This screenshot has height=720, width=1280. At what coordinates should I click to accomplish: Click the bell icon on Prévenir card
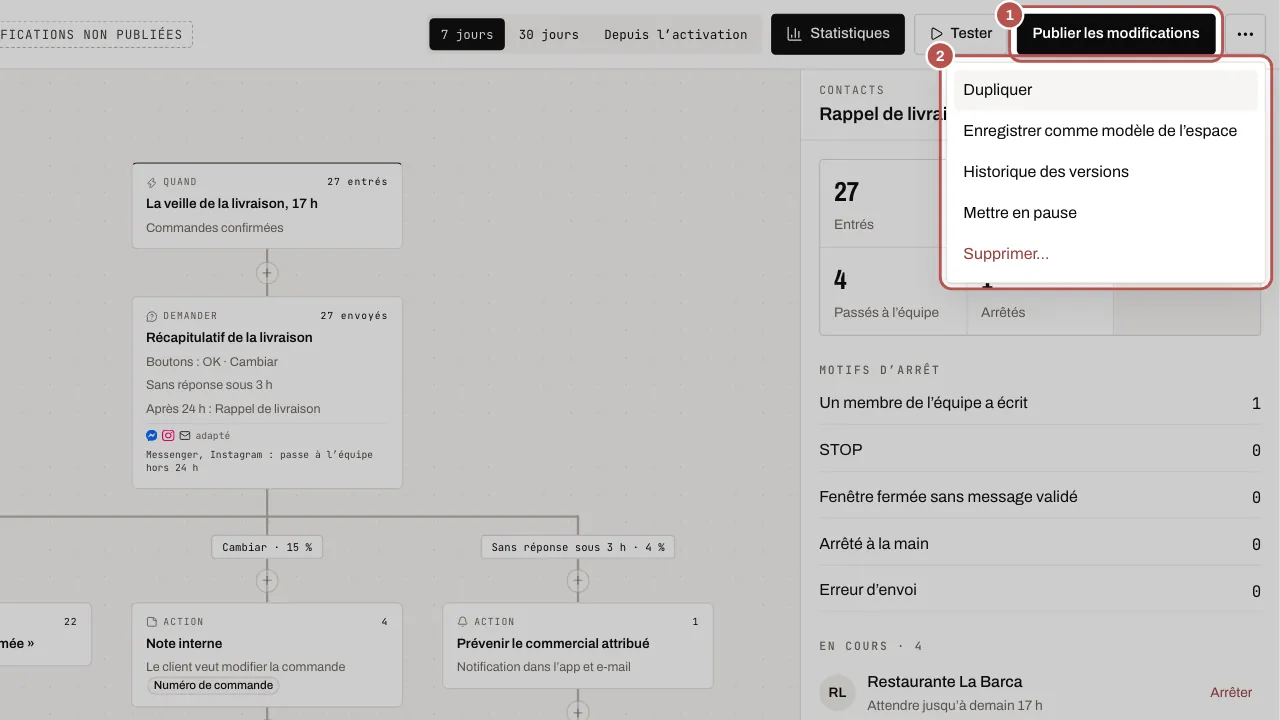[463, 622]
